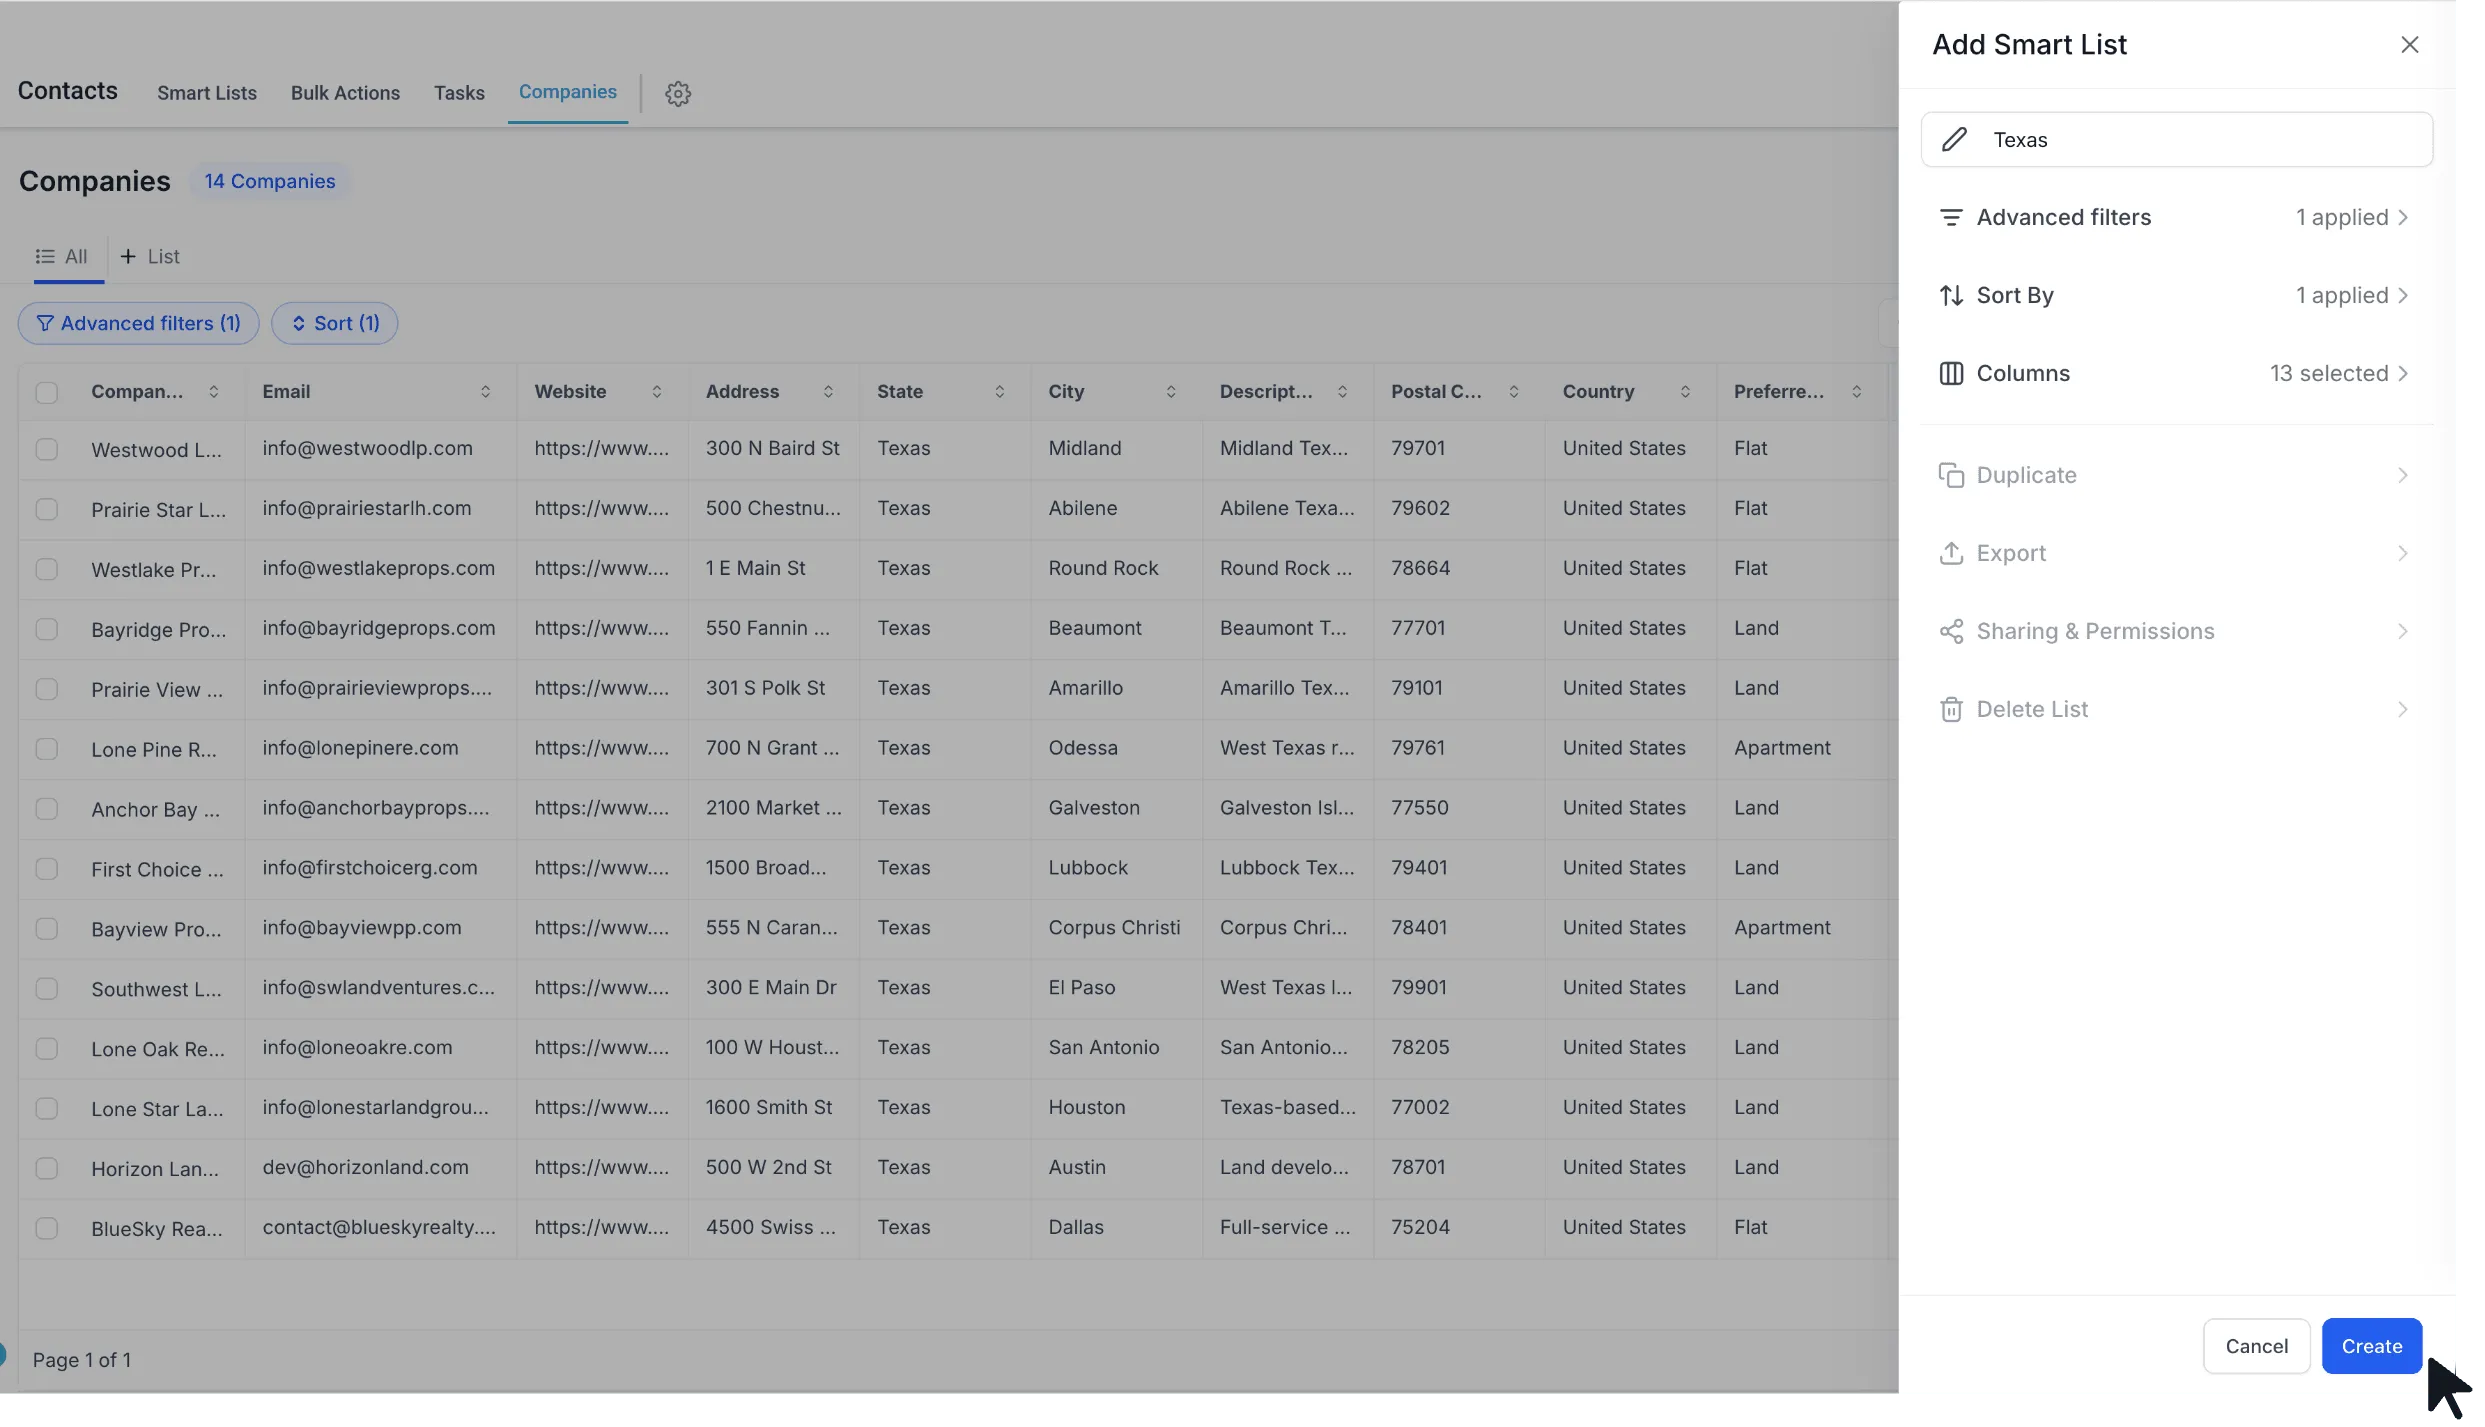Click email info@westwoodlp.com
2485x1427 pixels.
click(368, 448)
